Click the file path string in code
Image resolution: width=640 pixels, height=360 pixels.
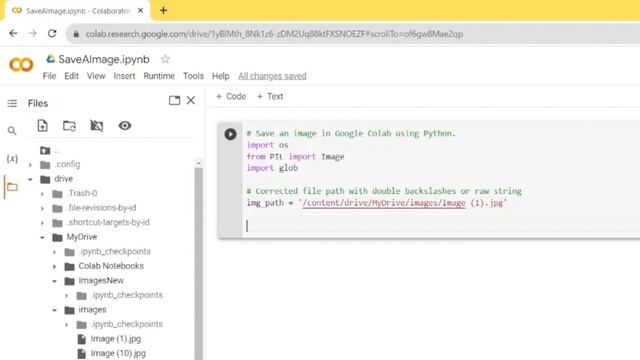pos(402,203)
